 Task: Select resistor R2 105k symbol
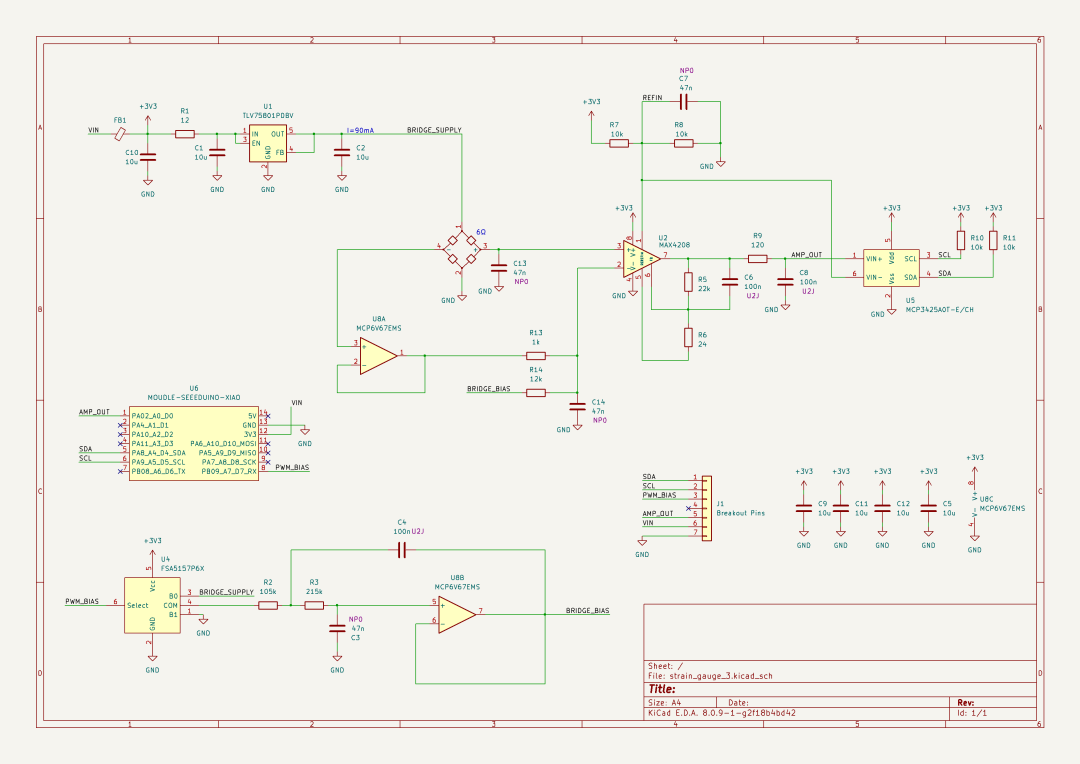click(268, 606)
